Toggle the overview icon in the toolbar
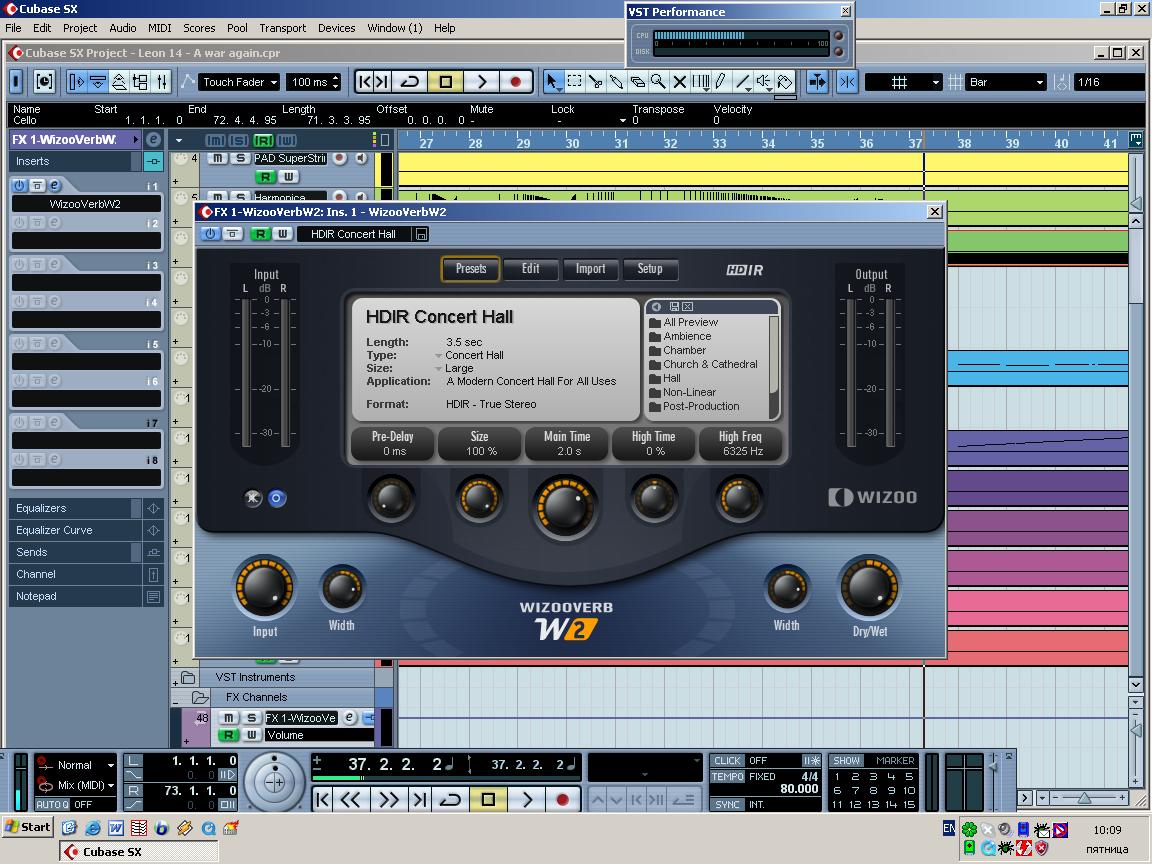1152x864 pixels. [x=119, y=82]
